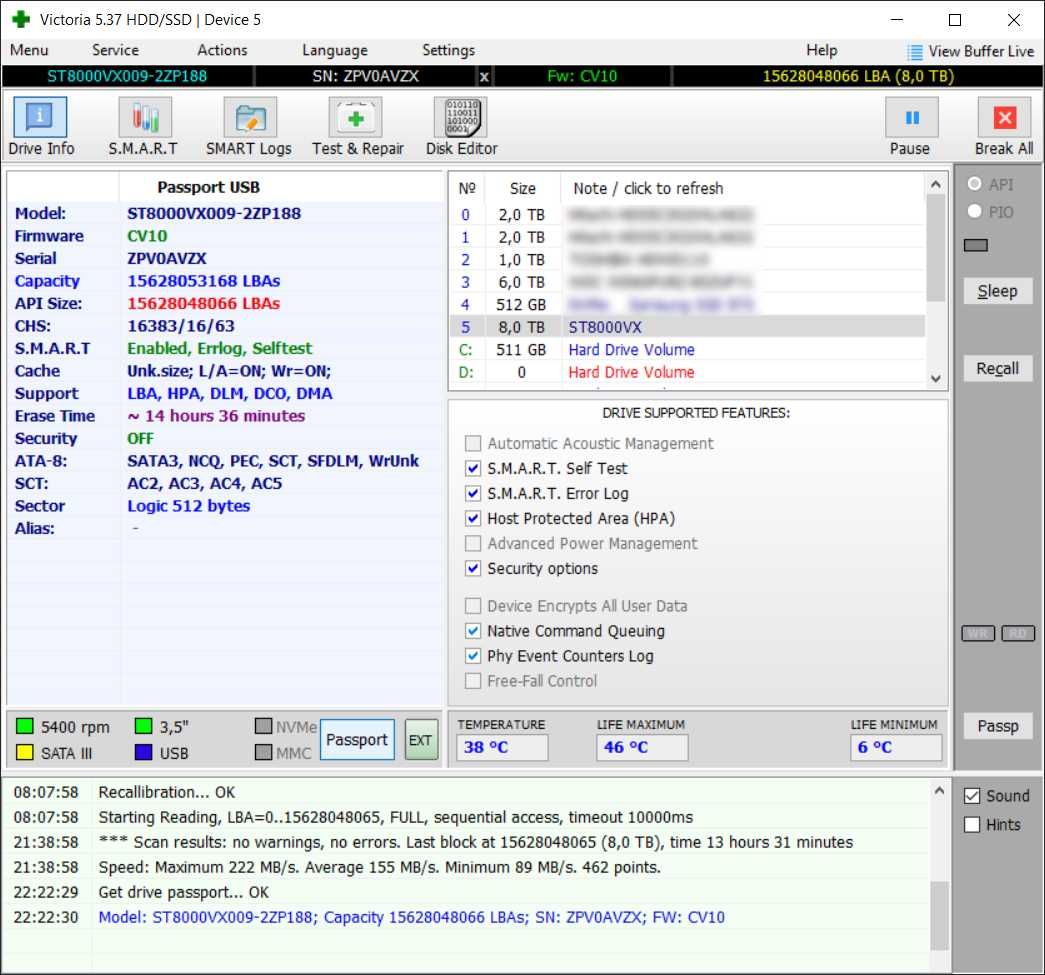Click the green 5400 rpm indicator
This screenshot has width=1045, height=975.
(25, 726)
